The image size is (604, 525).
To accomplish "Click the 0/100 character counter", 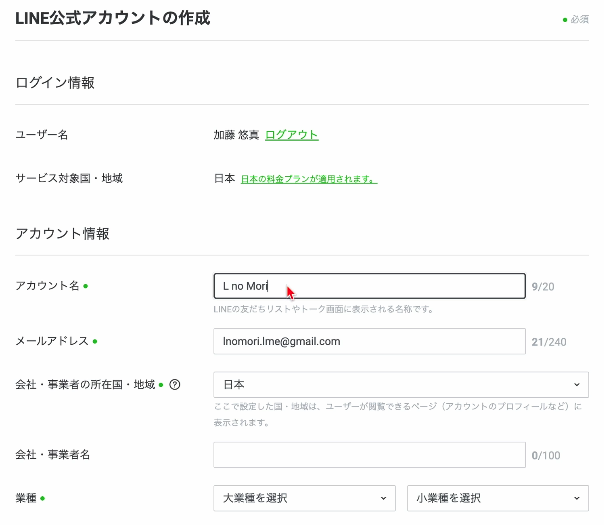I will pos(546,455).
